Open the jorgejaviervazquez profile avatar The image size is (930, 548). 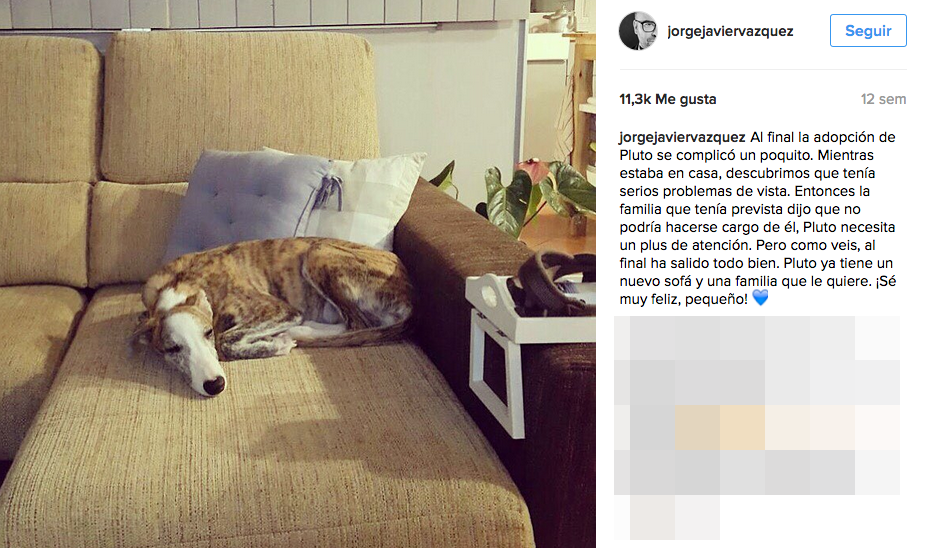pyautogui.click(x=638, y=31)
